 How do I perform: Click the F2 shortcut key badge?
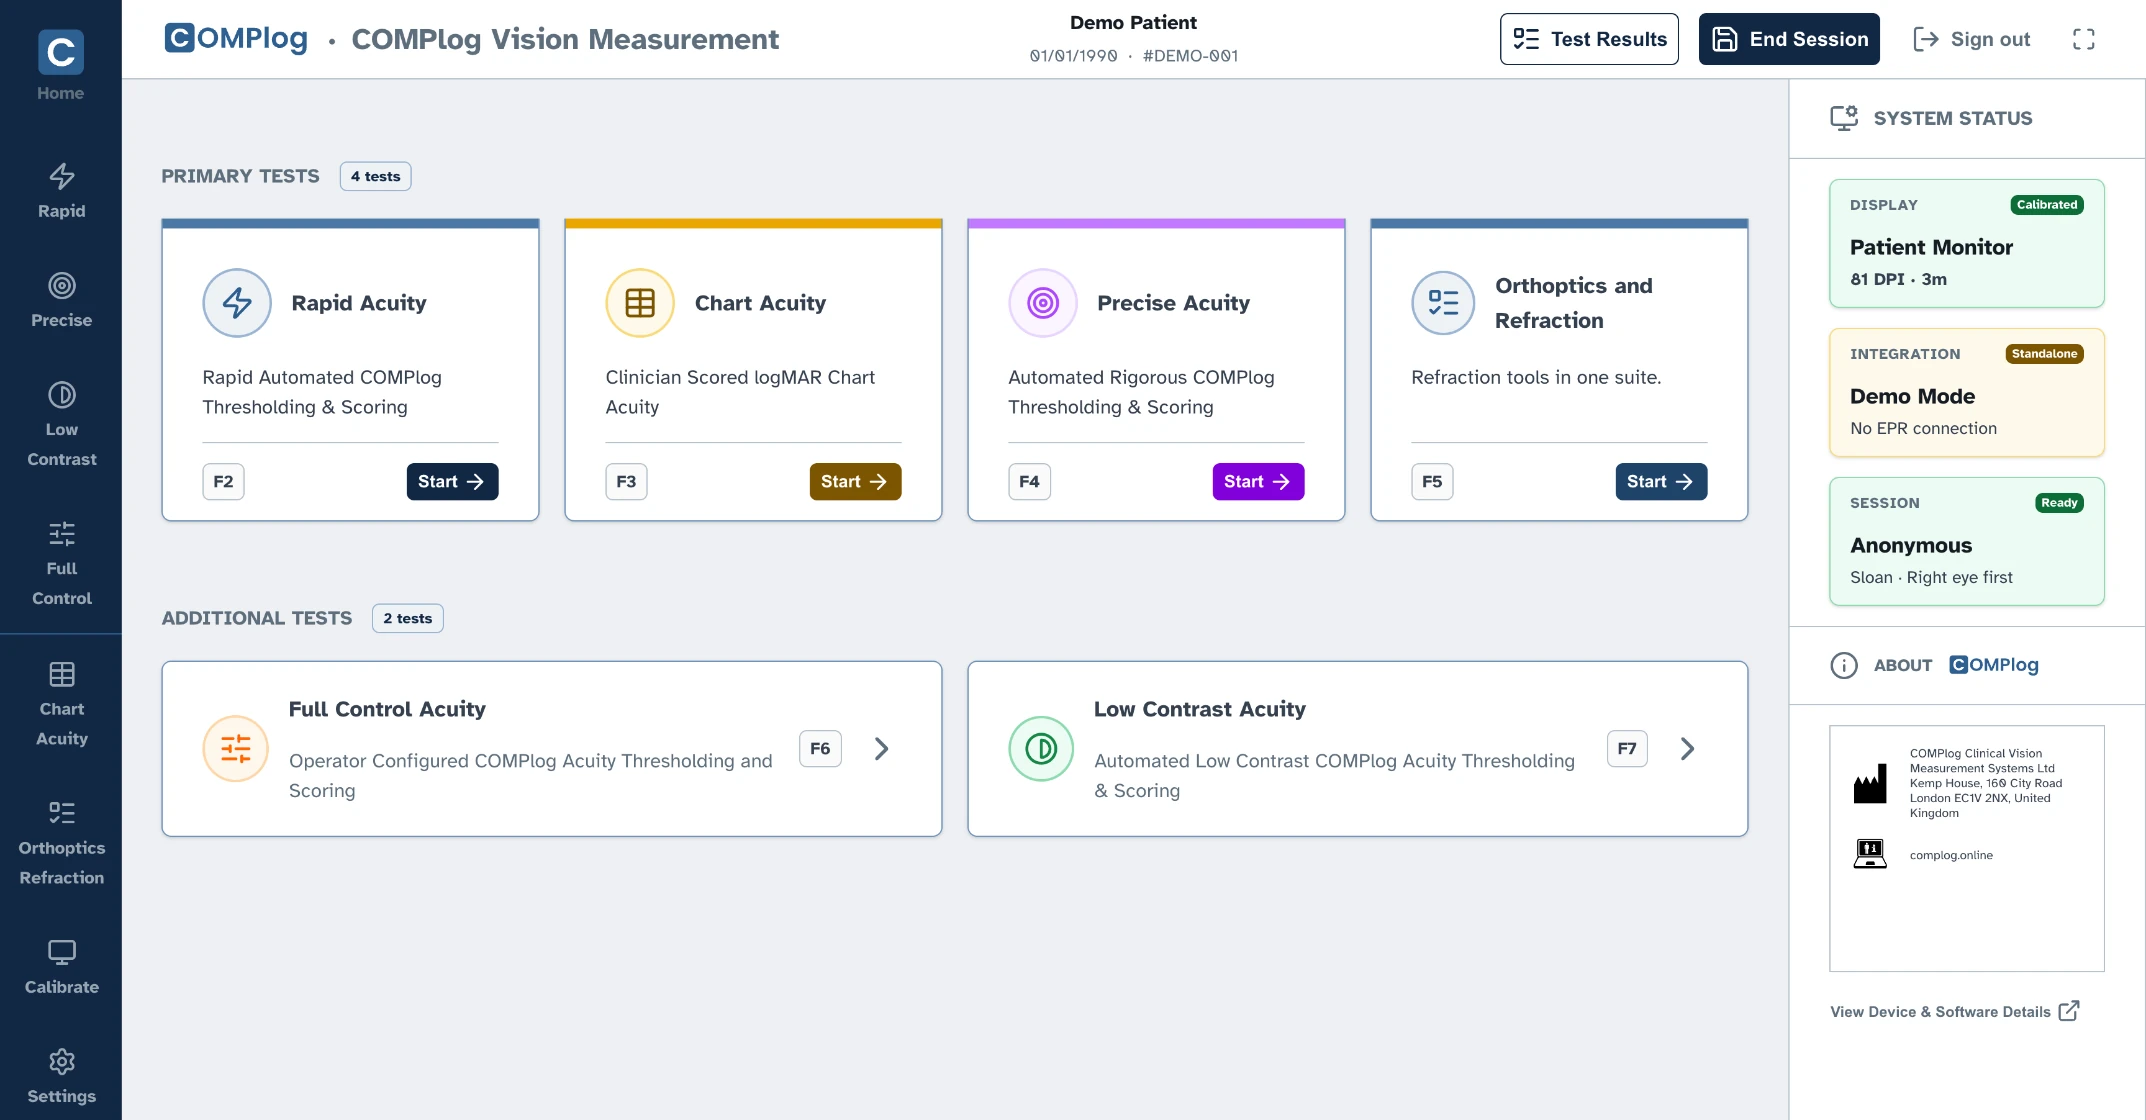coord(223,482)
